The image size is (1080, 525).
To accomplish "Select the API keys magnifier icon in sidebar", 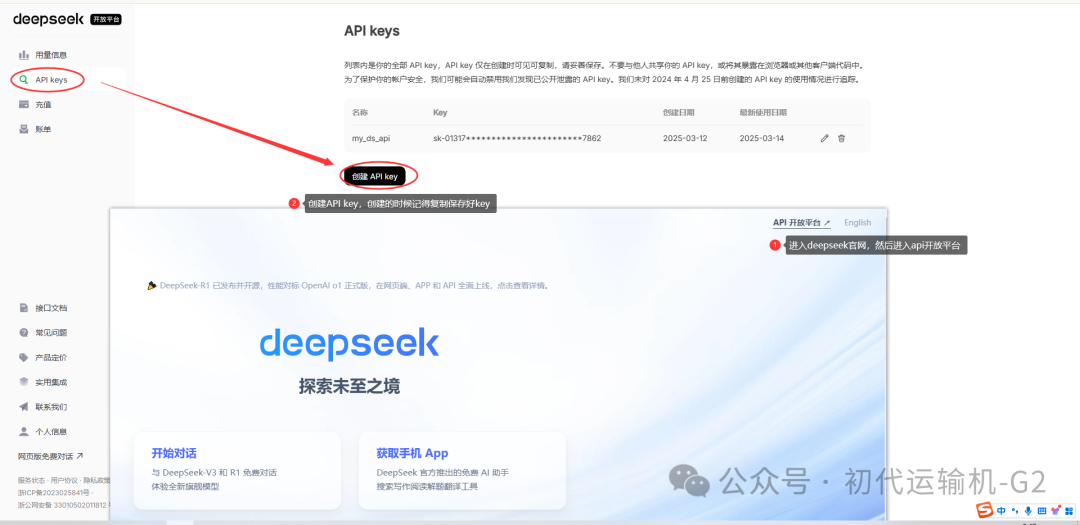I will coord(24,80).
